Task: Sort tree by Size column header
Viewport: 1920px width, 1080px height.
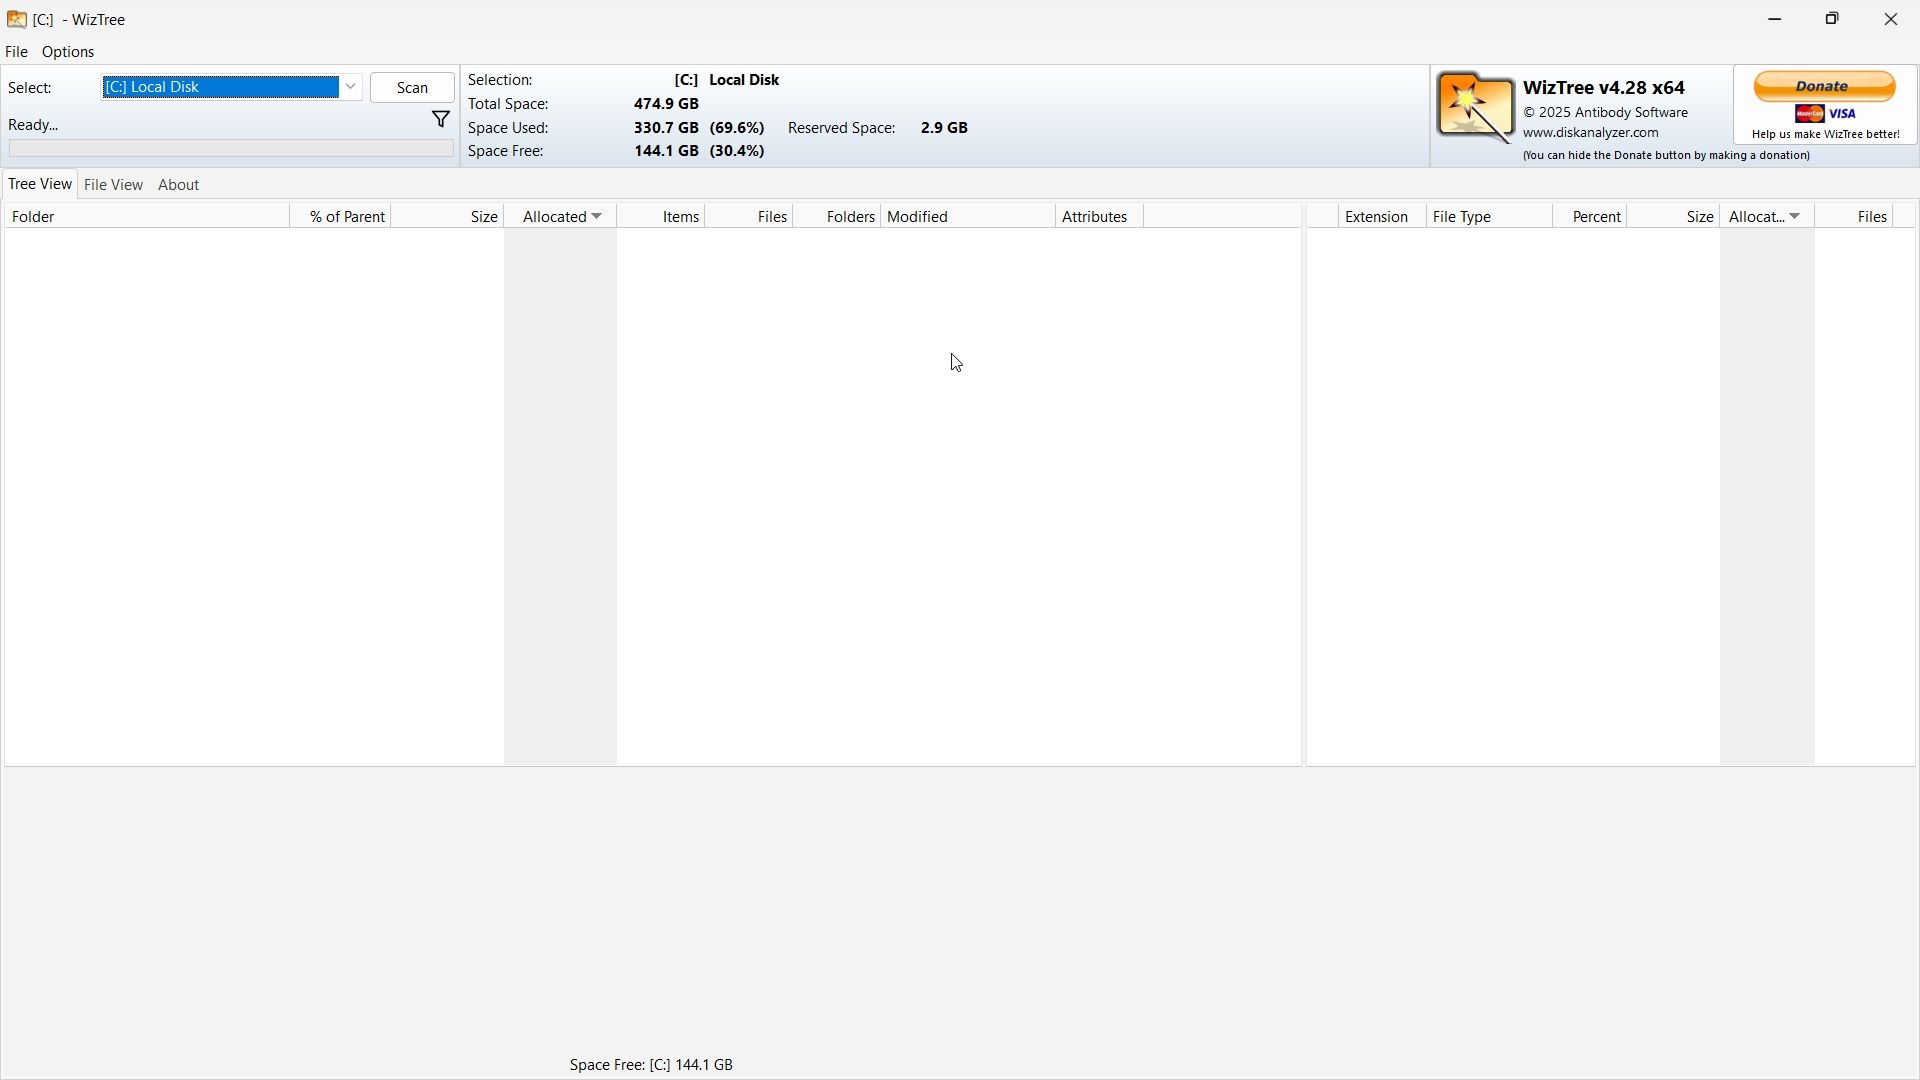Action: point(448,217)
